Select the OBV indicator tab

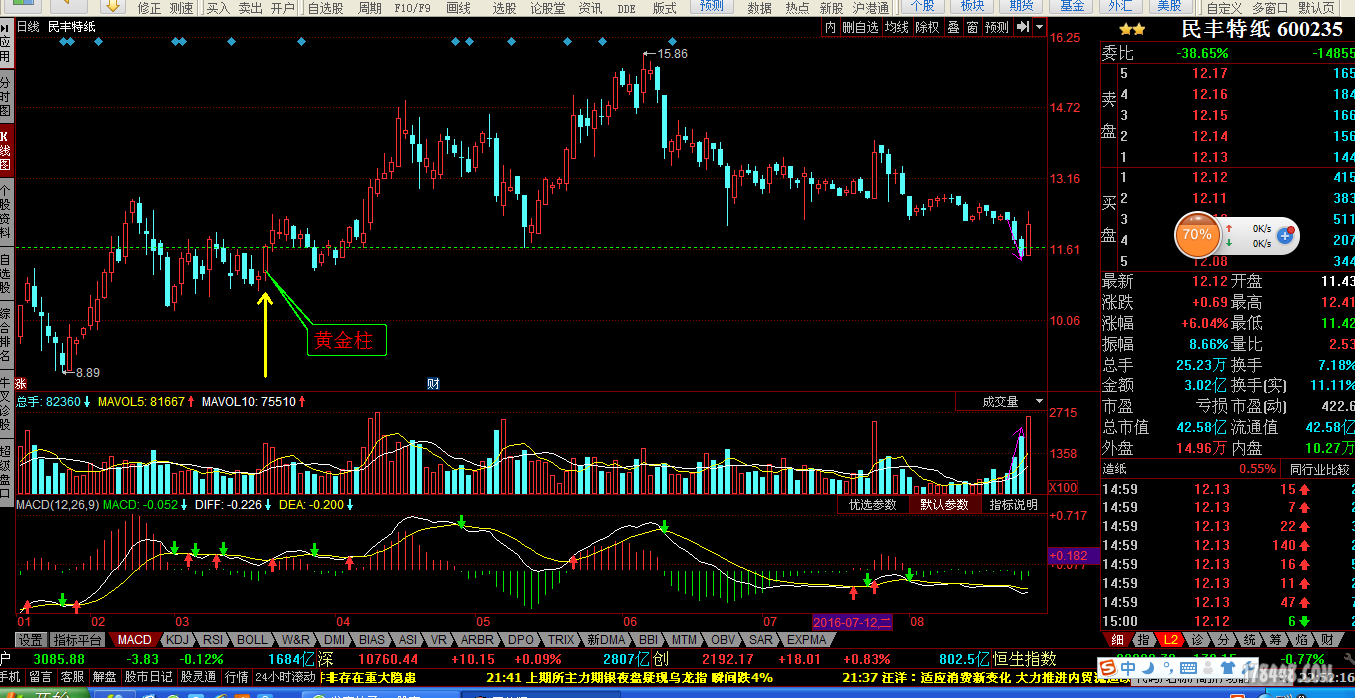(x=723, y=639)
